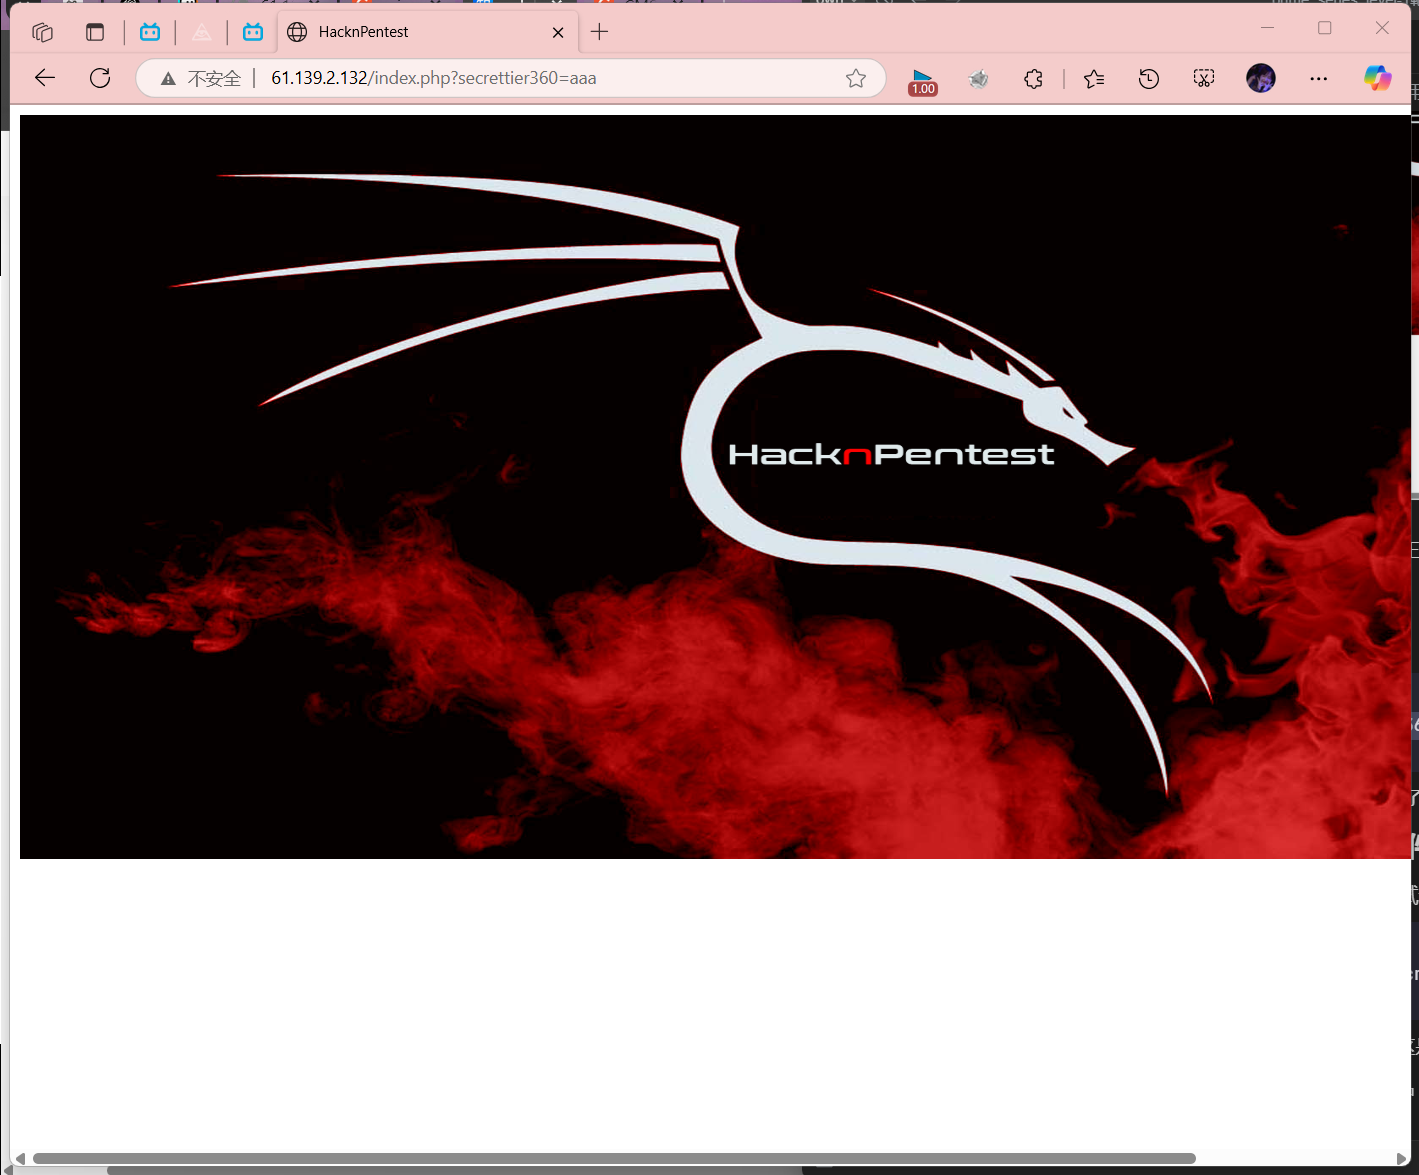This screenshot has width=1419, height=1175.
Task: Switch to the second pinned Bilibili tab
Action: point(253,32)
